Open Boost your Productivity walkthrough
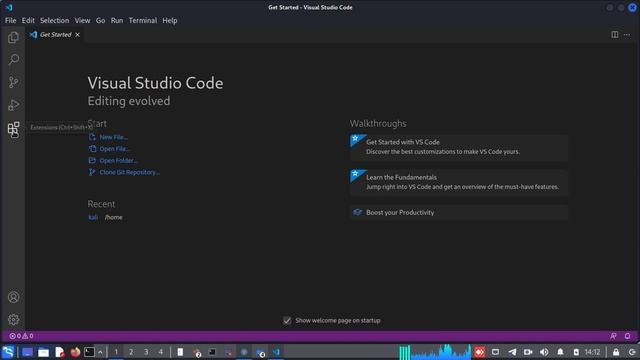Image resolution: width=640 pixels, height=360 pixels. pos(459,212)
